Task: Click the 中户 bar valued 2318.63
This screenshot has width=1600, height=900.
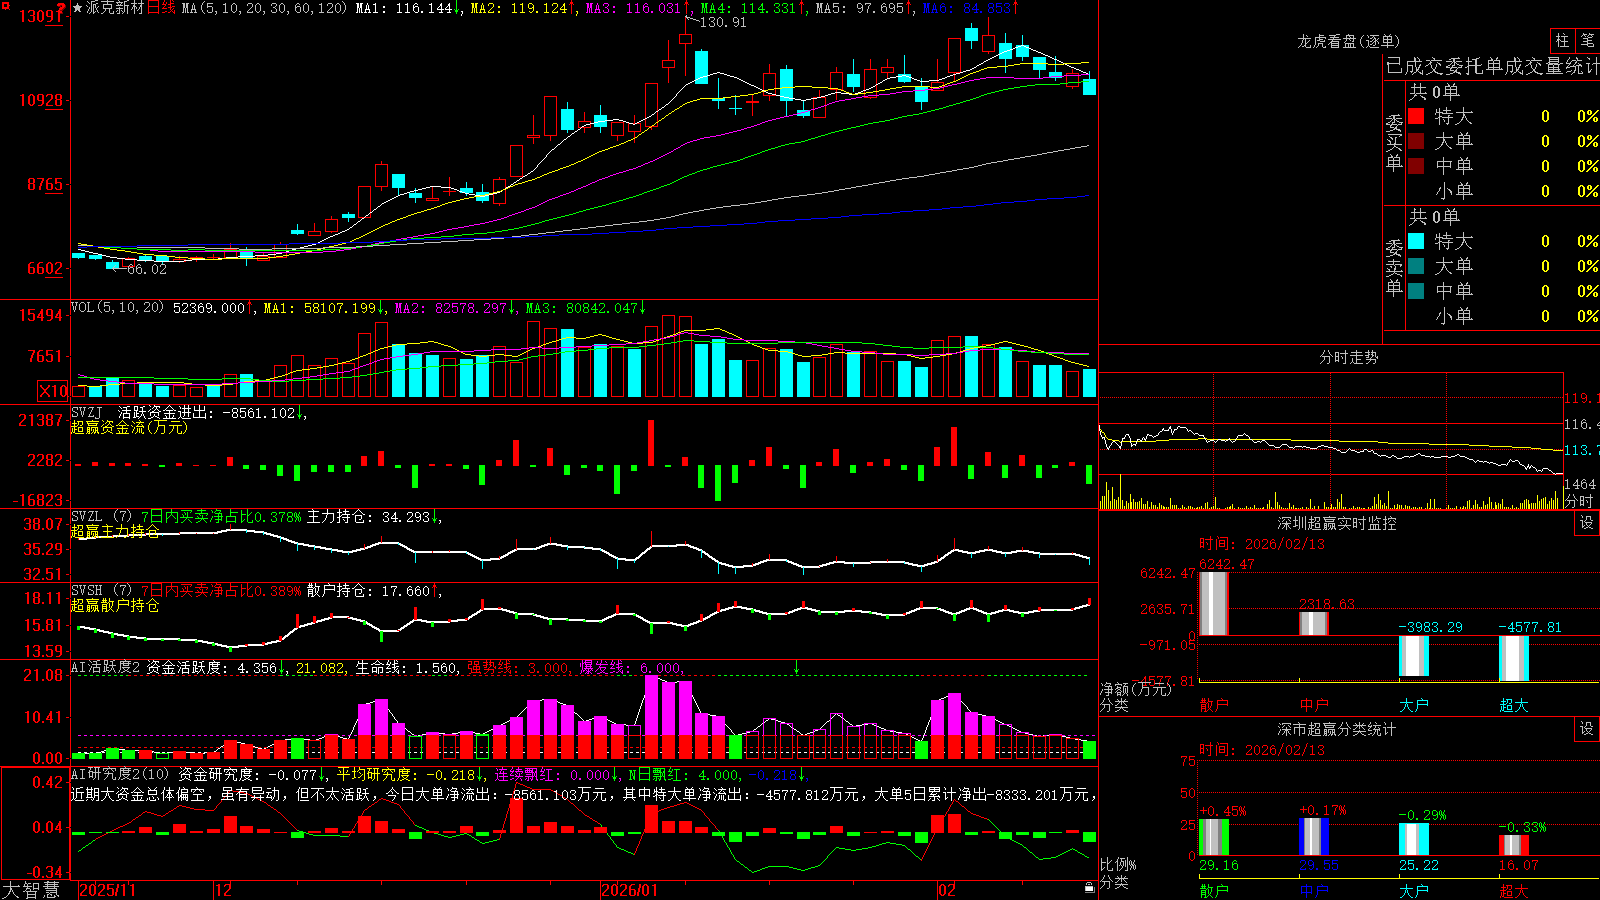Action: tap(1314, 623)
